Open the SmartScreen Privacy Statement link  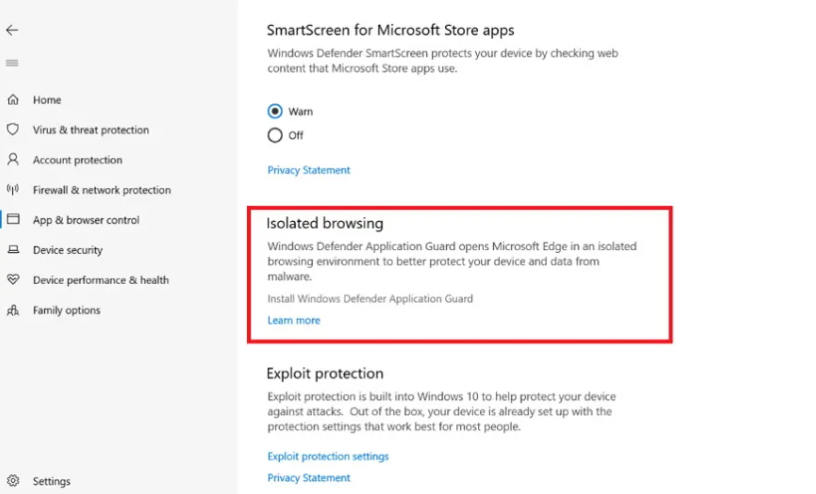pos(309,170)
